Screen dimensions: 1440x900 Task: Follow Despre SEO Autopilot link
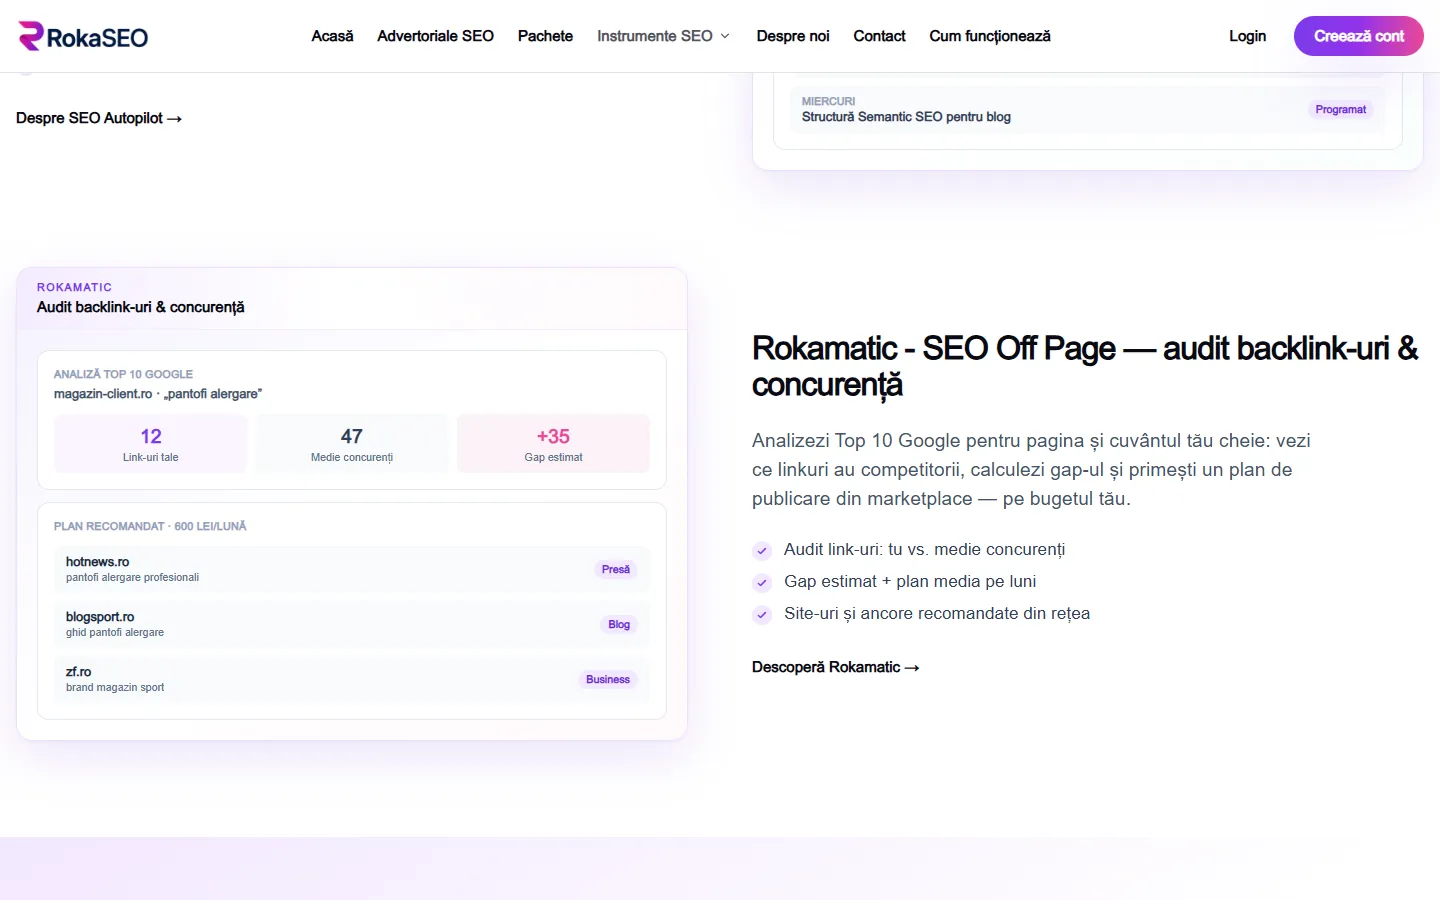coord(99,118)
